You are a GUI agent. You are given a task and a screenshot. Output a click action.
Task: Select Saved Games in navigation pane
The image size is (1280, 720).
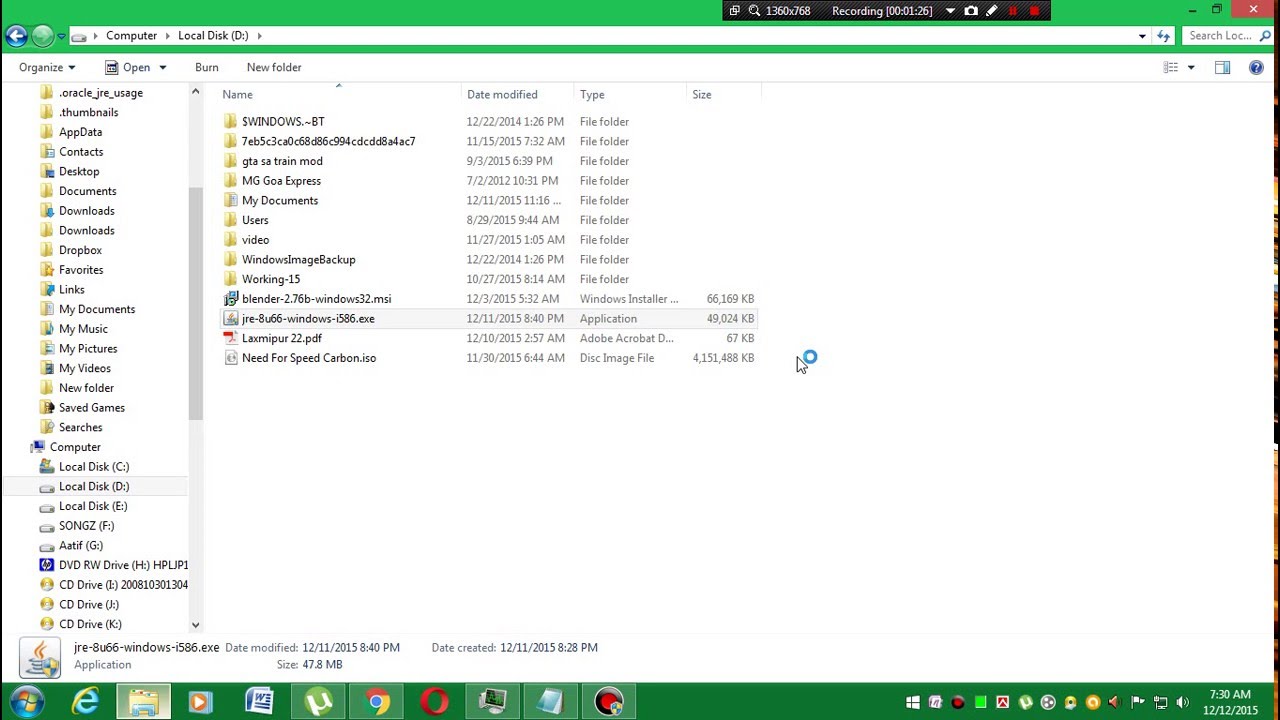91,408
